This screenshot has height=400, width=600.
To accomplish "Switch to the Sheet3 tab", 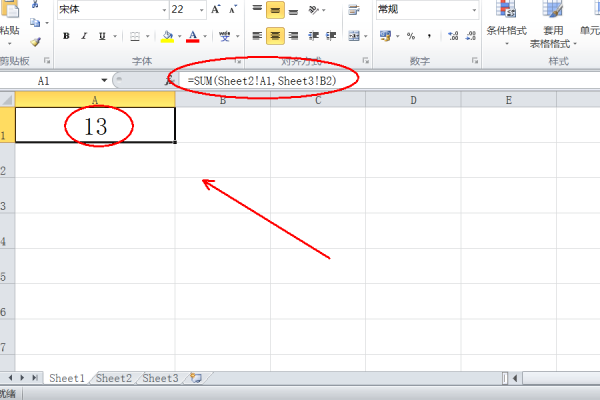I will pos(159,378).
